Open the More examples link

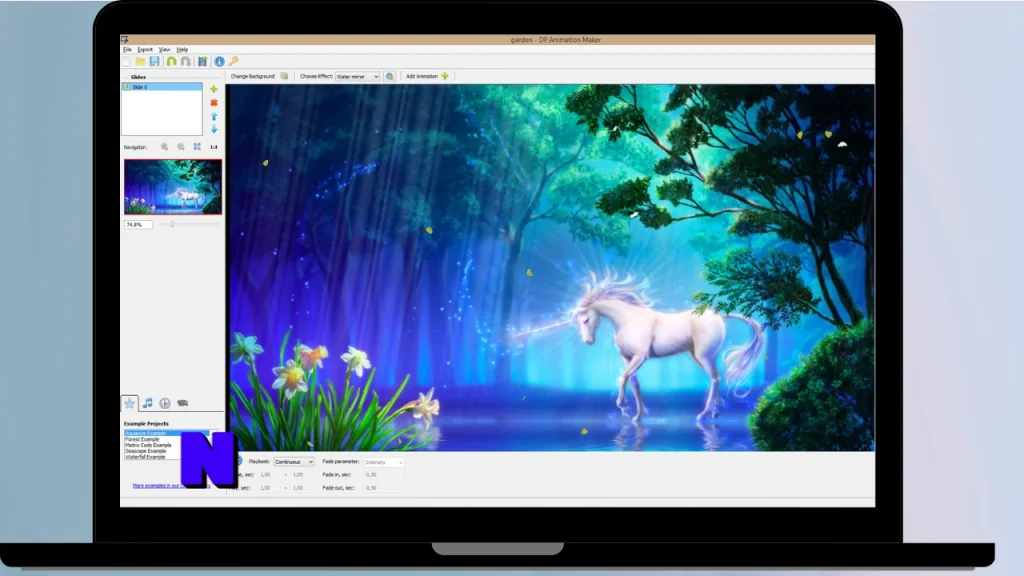171,486
